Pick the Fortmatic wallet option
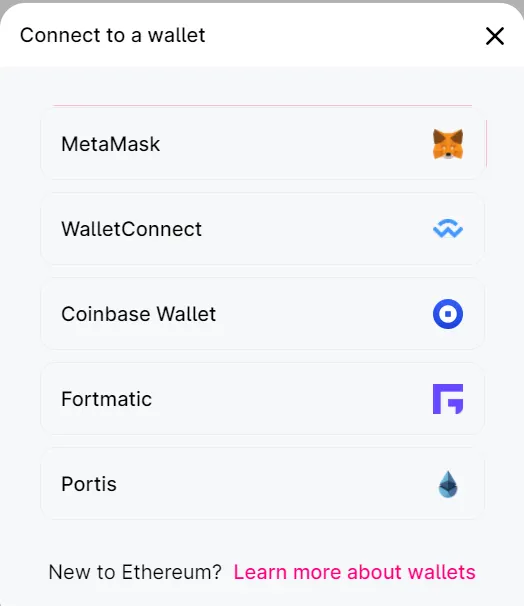 [x=262, y=399]
